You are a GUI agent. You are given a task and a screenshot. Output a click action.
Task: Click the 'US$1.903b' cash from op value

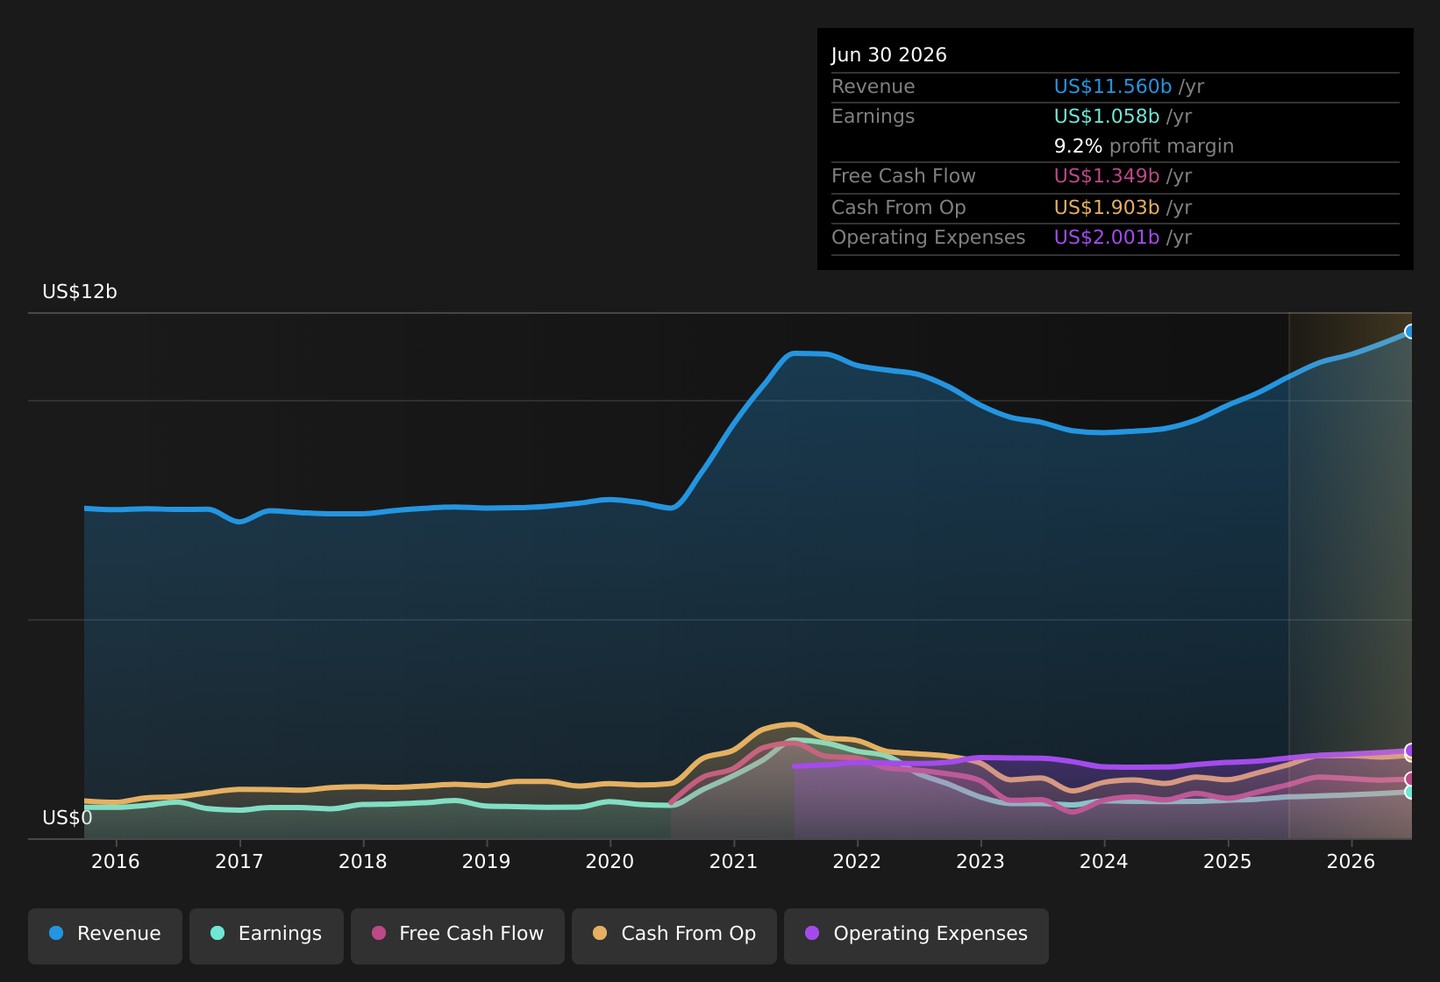pyautogui.click(x=1107, y=207)
